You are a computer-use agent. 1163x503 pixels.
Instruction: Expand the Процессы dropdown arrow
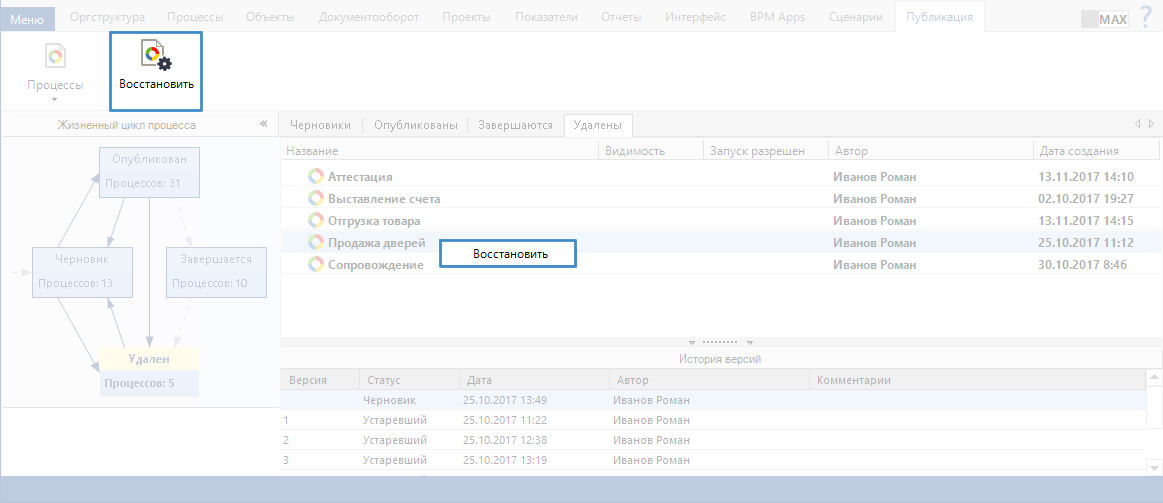[x=55, y=99]
